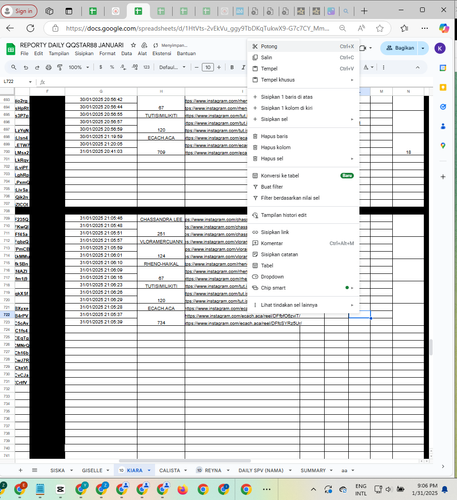Open the Firefox taskbar icon
The width and height of the screenshot is (457, 500).
coord(182,489)
